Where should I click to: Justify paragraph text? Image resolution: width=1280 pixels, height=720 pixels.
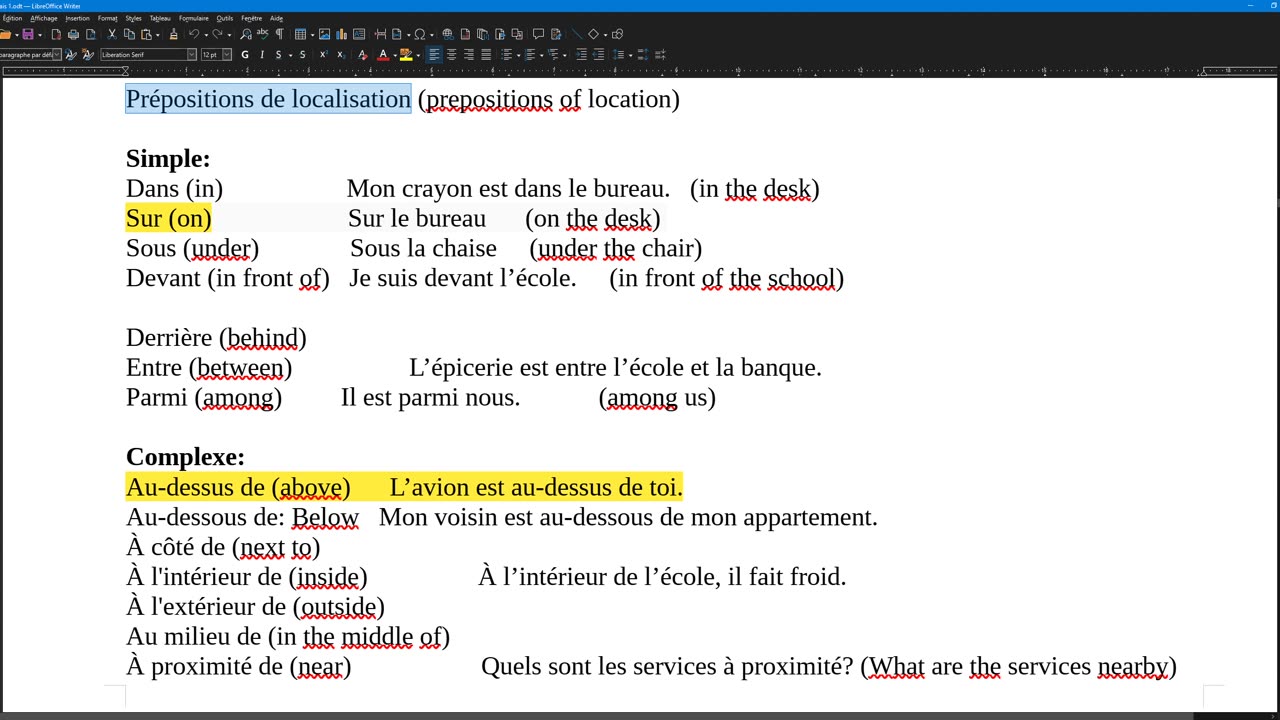pyautogui.click(x=486, y=55)
